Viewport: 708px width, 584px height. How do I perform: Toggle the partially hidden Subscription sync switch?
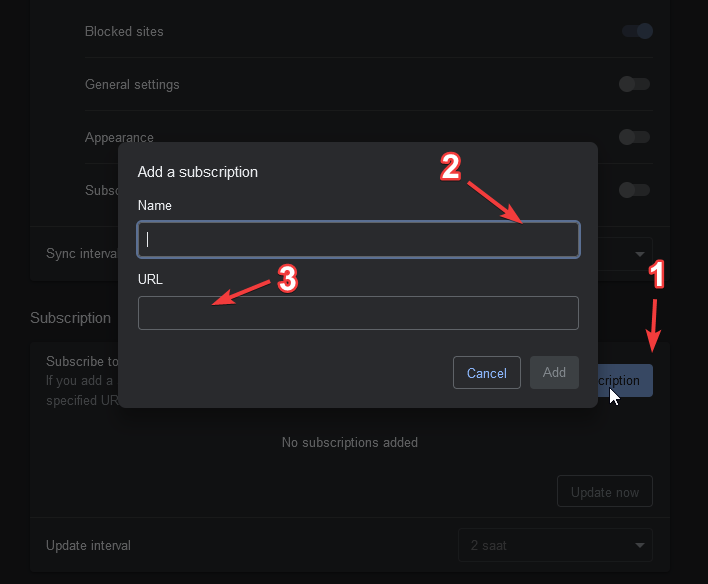tap(634, 189)
